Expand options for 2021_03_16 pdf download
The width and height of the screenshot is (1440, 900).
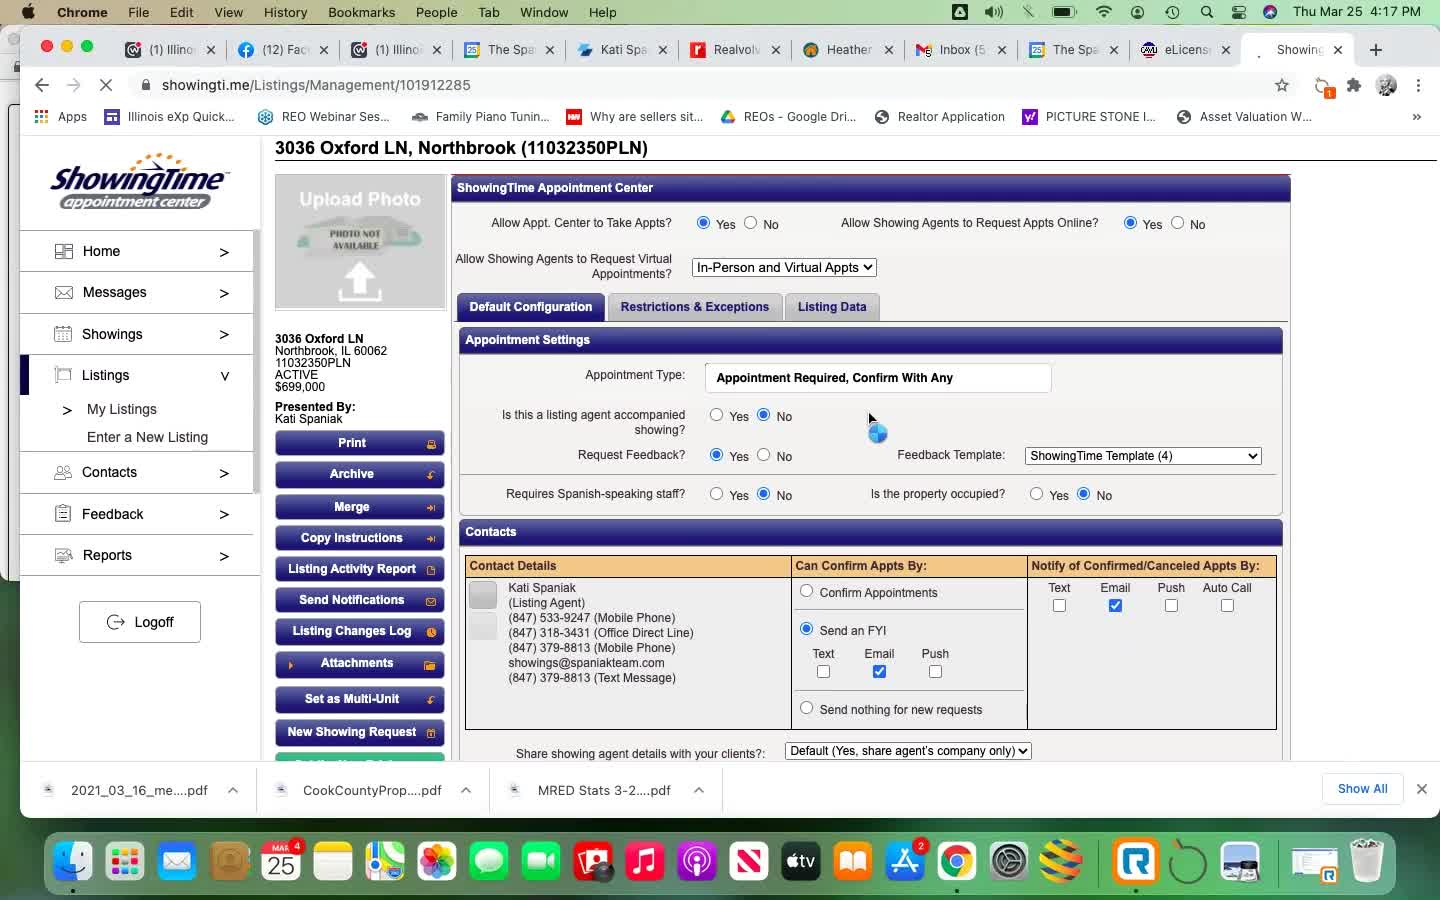tap(233, 790)
